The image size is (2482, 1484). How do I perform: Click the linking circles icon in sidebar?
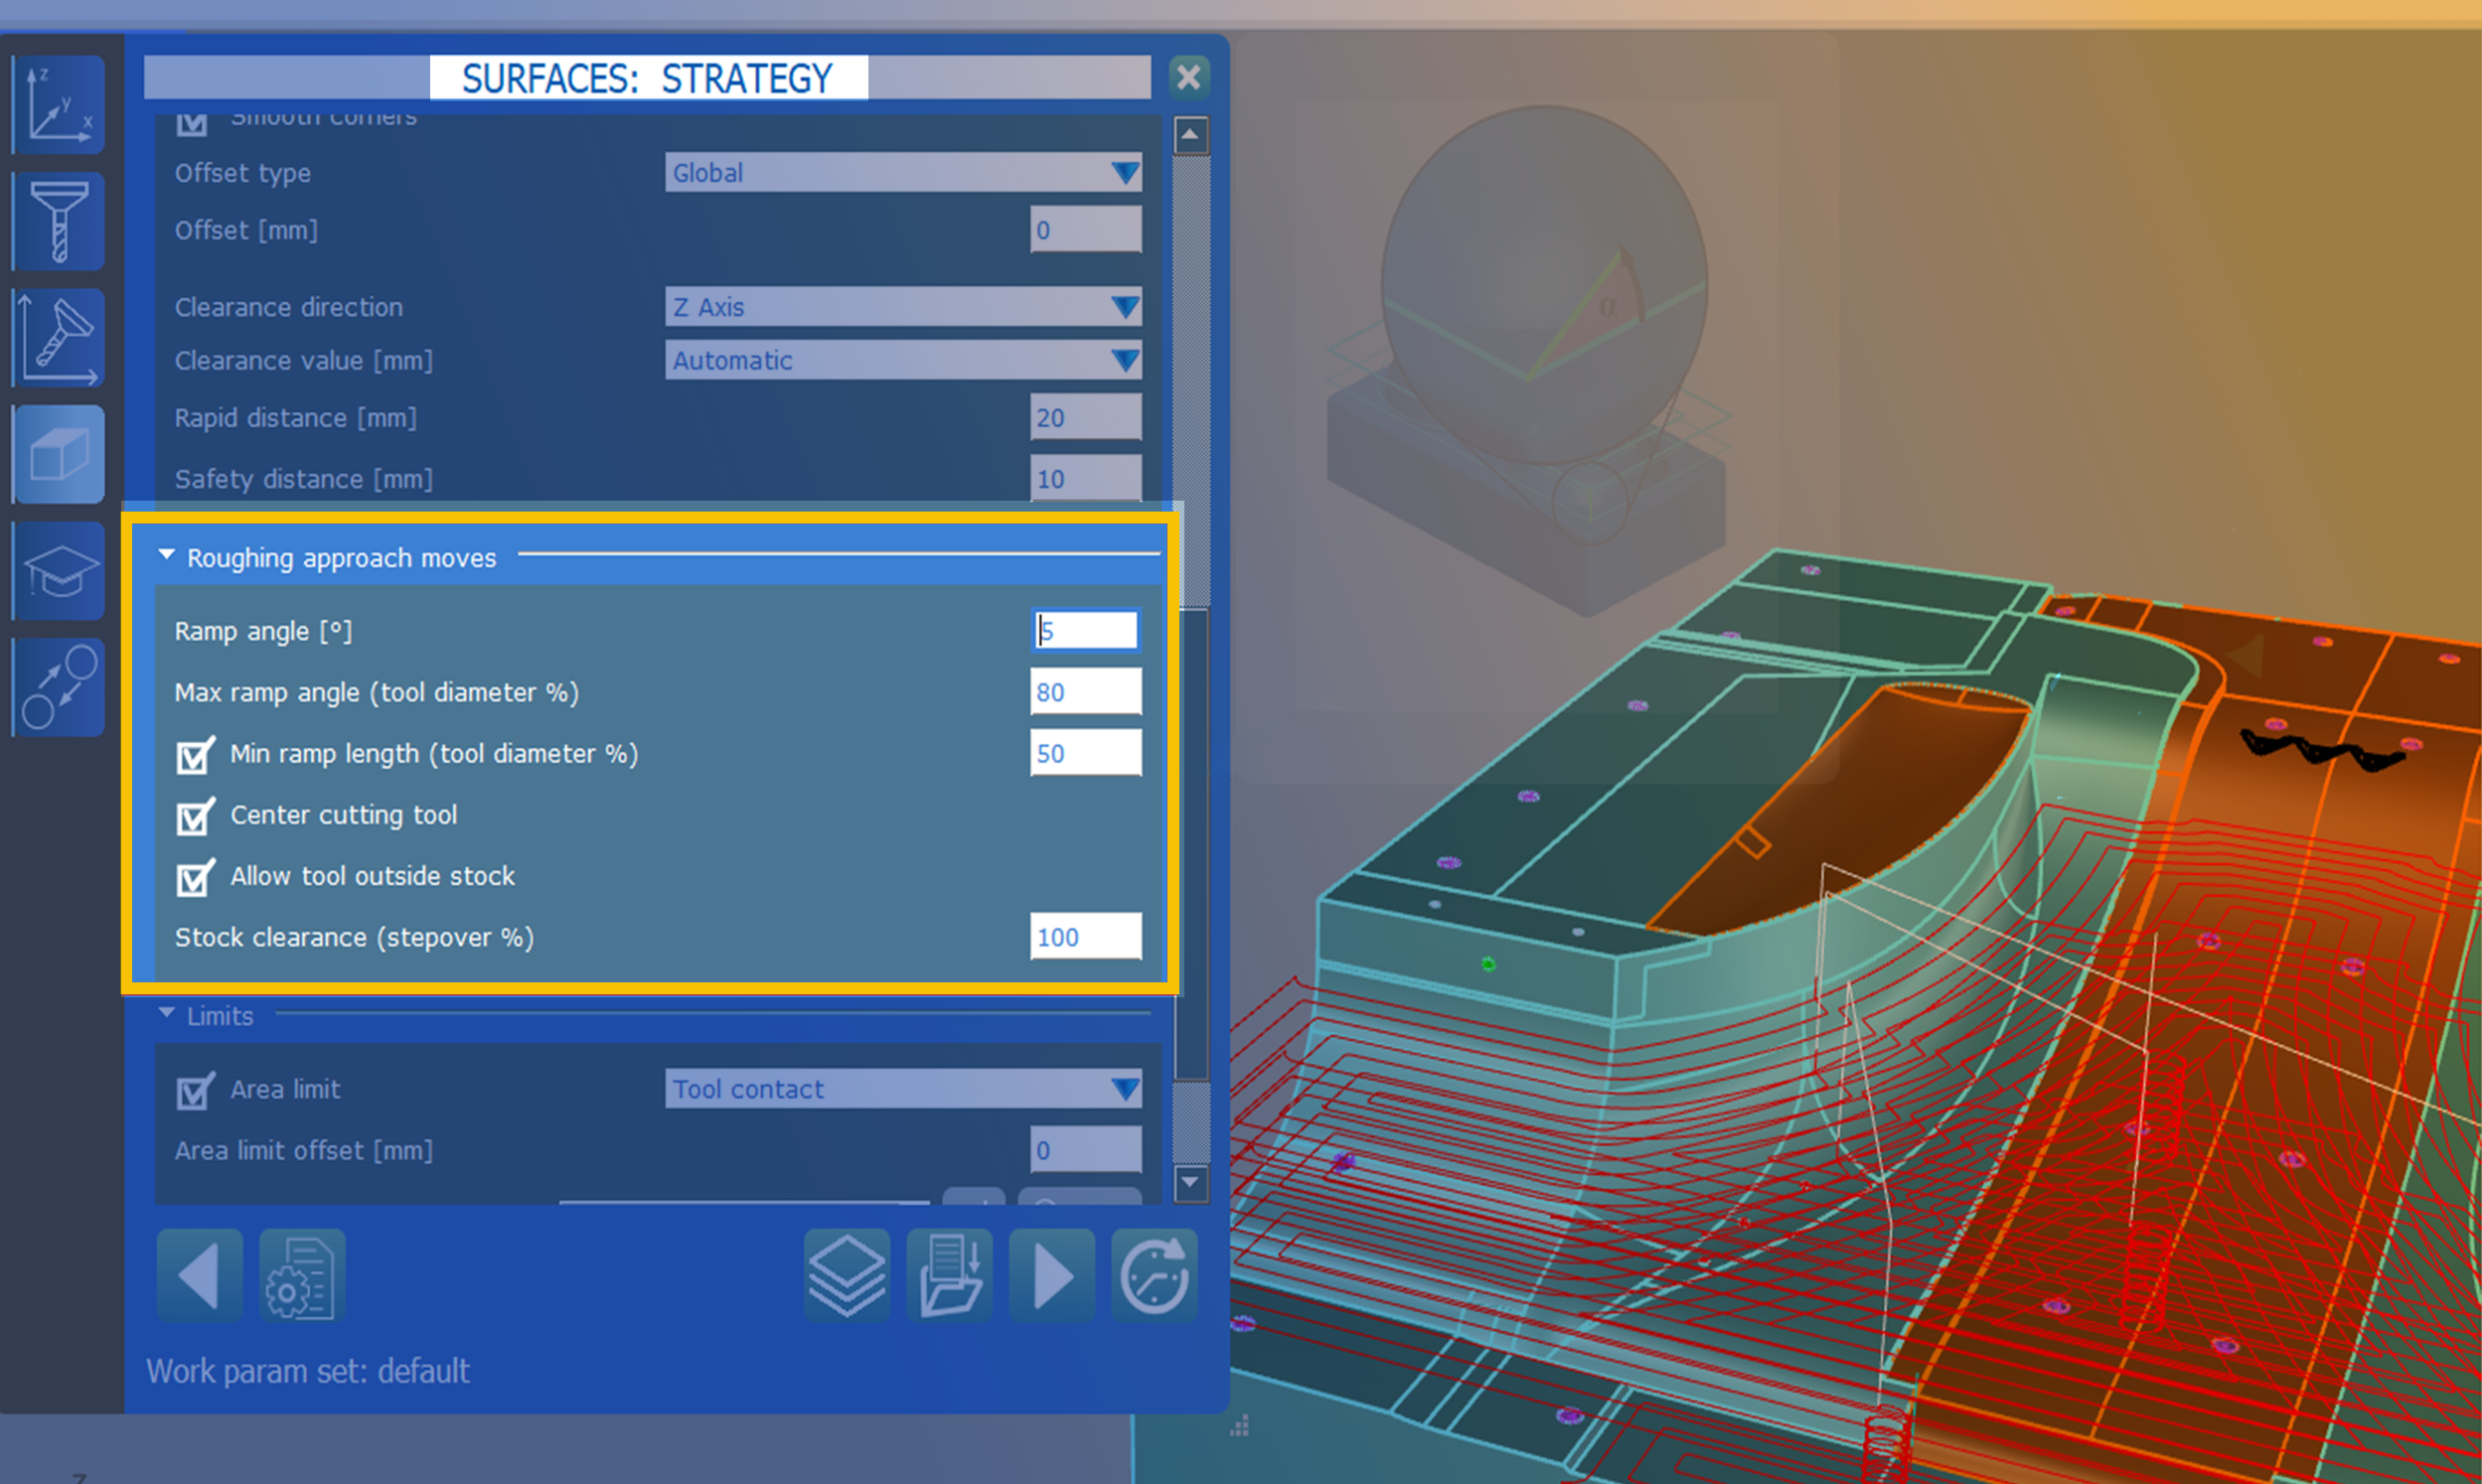click(58, 688)
